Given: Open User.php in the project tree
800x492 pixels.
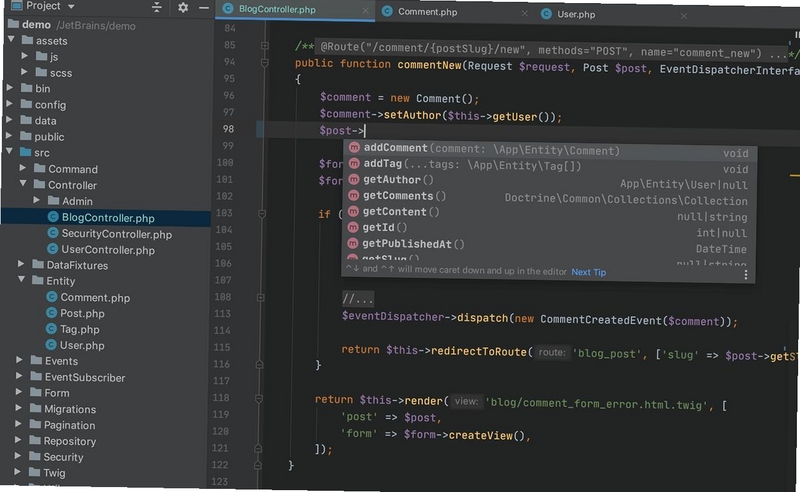Looking at the screenshot, I should click(x=74, y=345).
